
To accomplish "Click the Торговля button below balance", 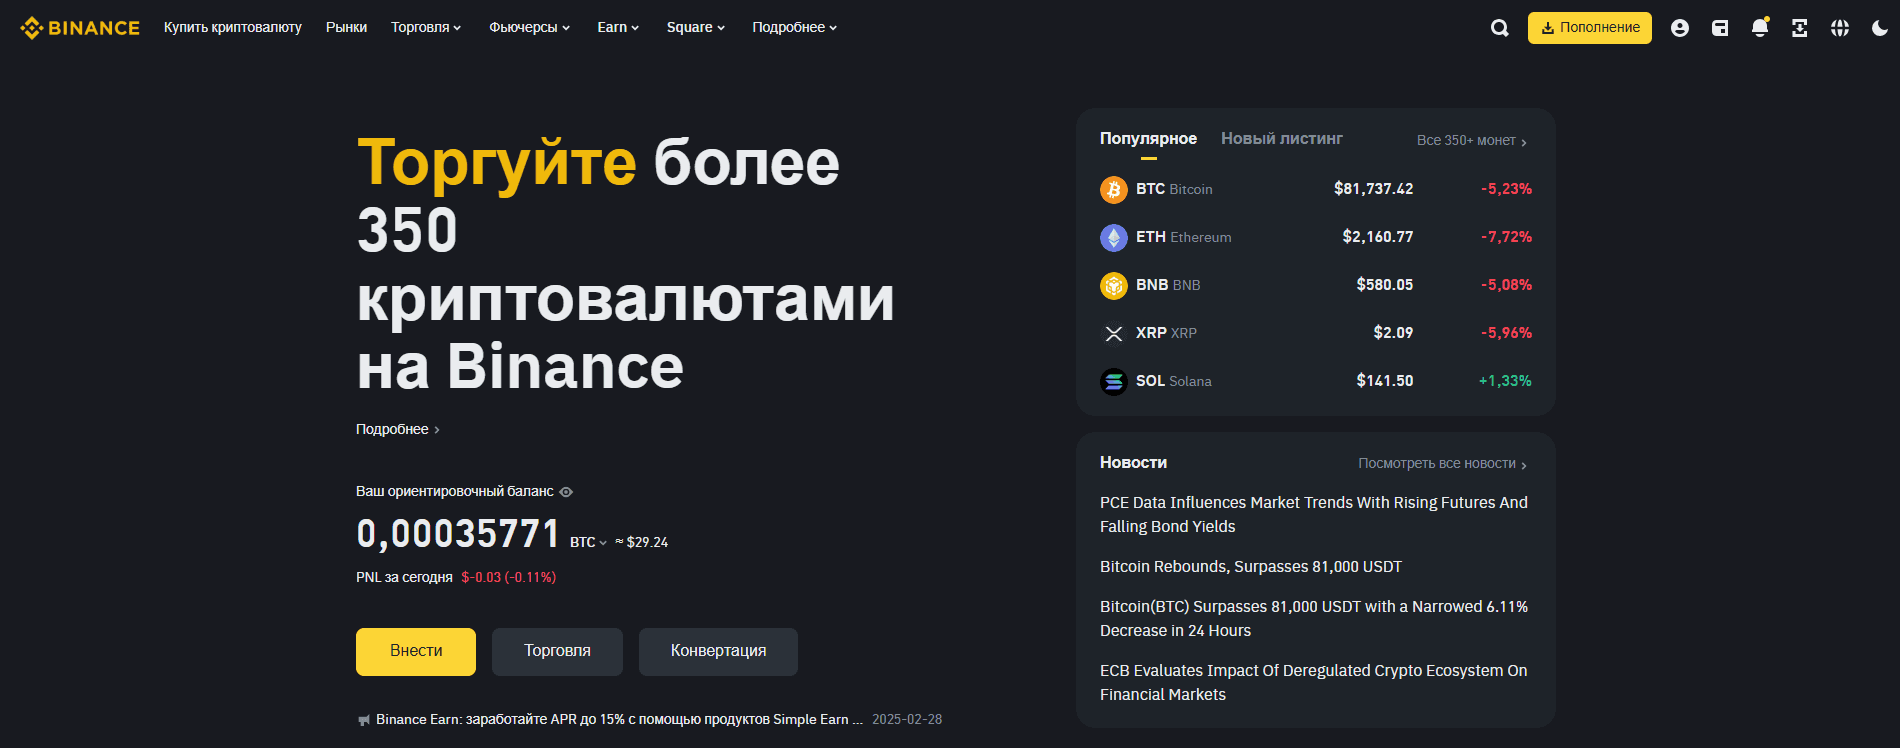I will (557, 652).
